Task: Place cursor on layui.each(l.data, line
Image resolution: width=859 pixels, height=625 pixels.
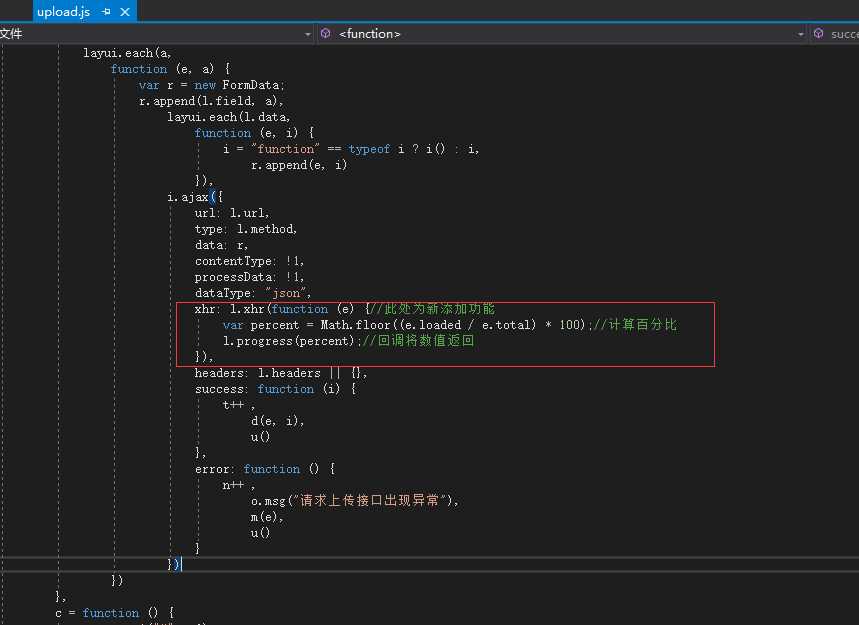Action: click(x=228, y=117)
